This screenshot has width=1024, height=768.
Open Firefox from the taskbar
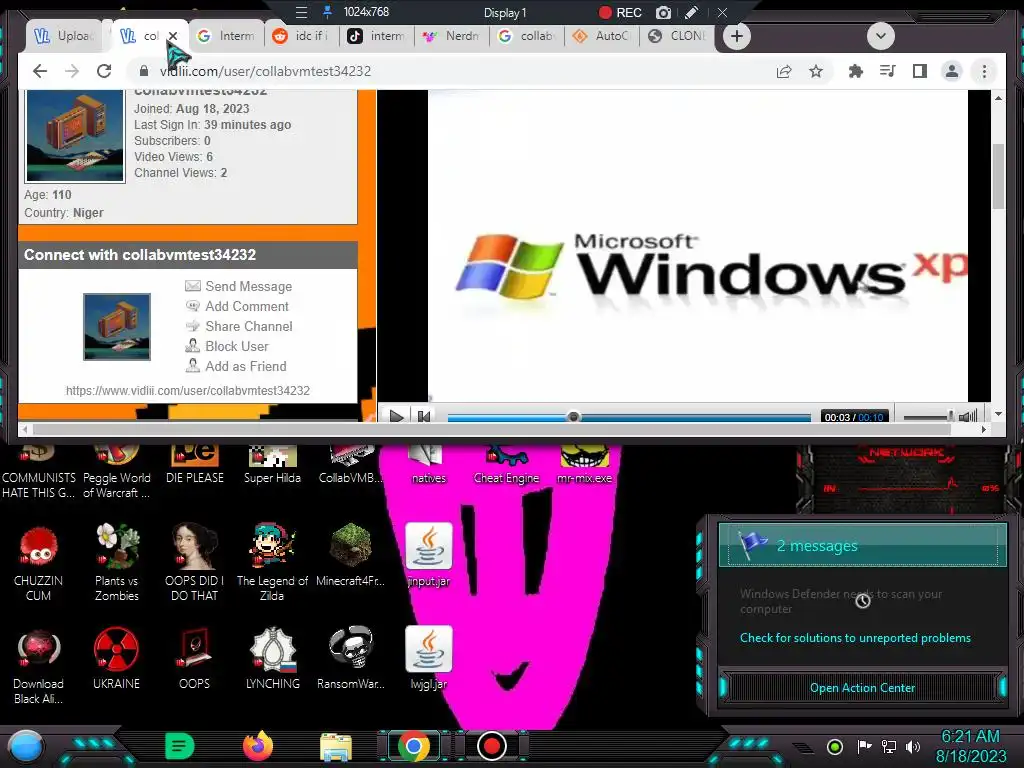click(257, 746)
